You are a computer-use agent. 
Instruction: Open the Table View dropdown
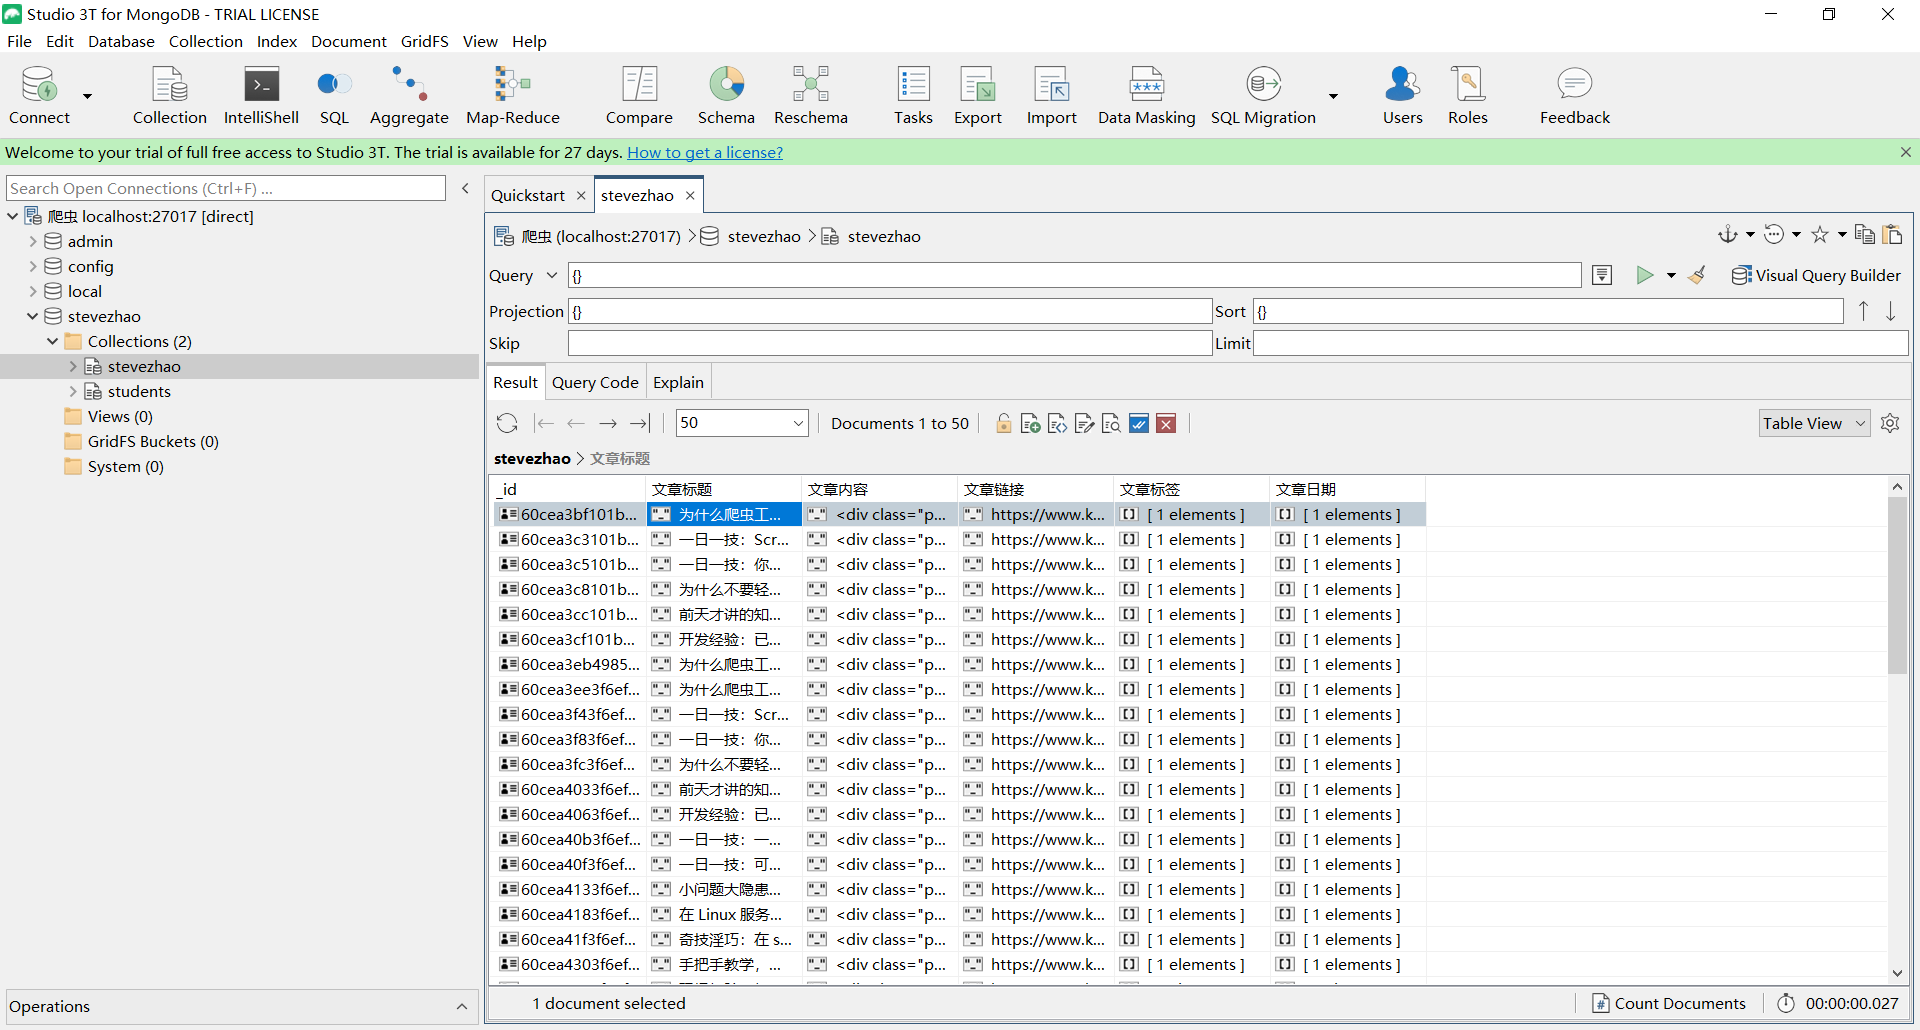pyautogui.click(x=1814, y=423)
